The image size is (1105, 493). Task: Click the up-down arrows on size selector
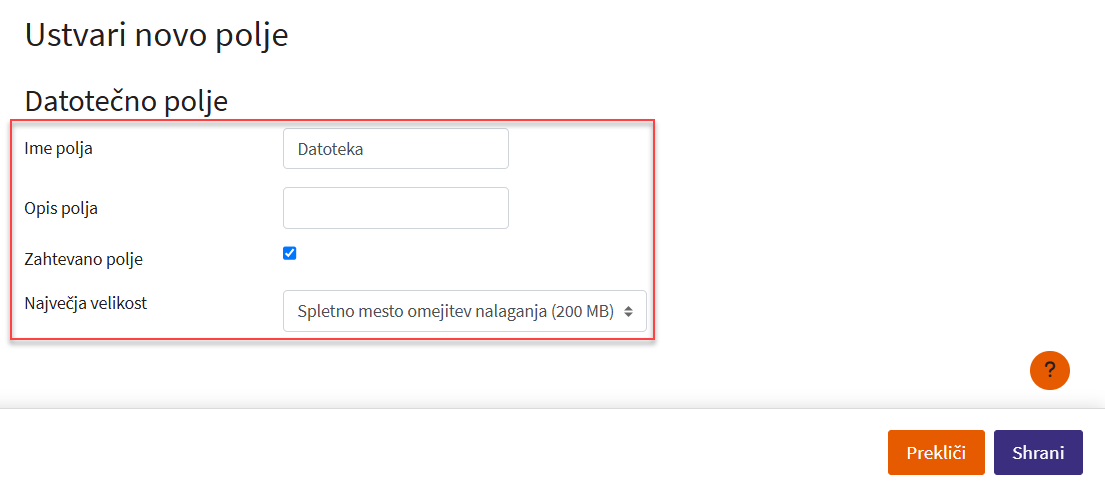click(628, 311)
